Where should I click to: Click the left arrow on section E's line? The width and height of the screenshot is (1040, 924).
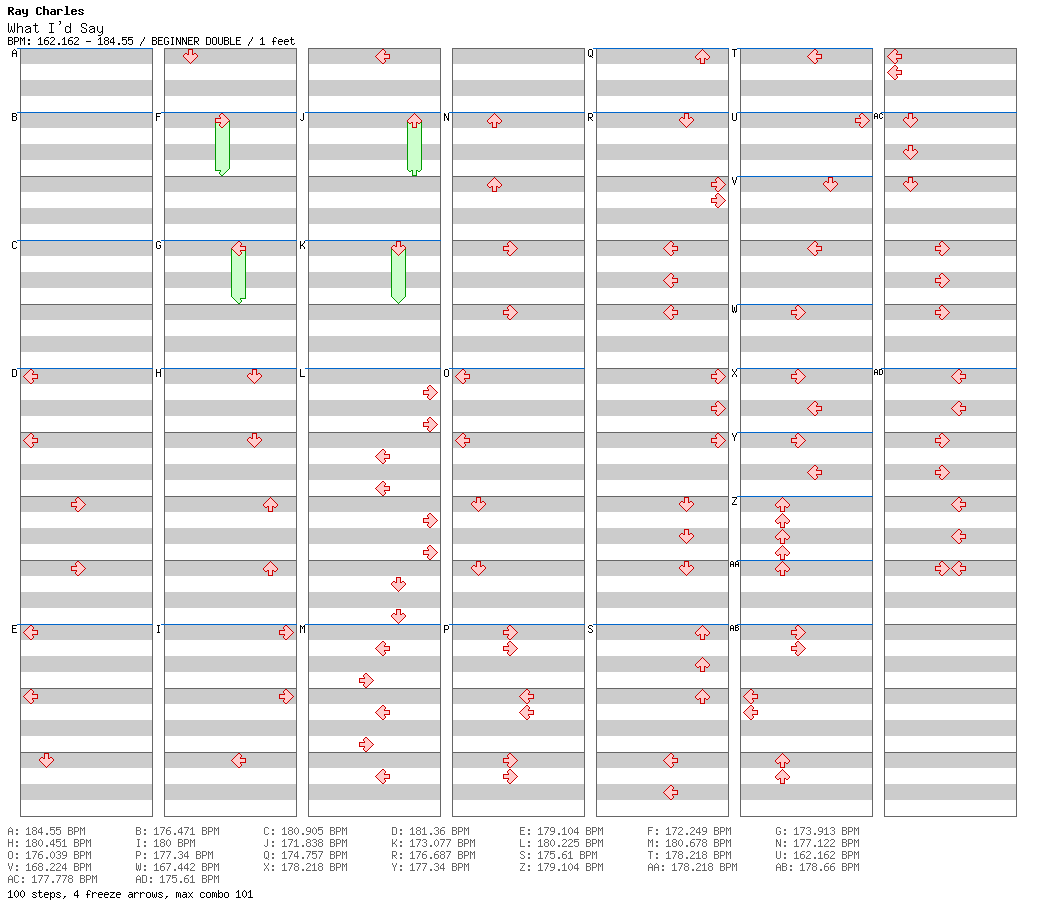coord(31,633)
